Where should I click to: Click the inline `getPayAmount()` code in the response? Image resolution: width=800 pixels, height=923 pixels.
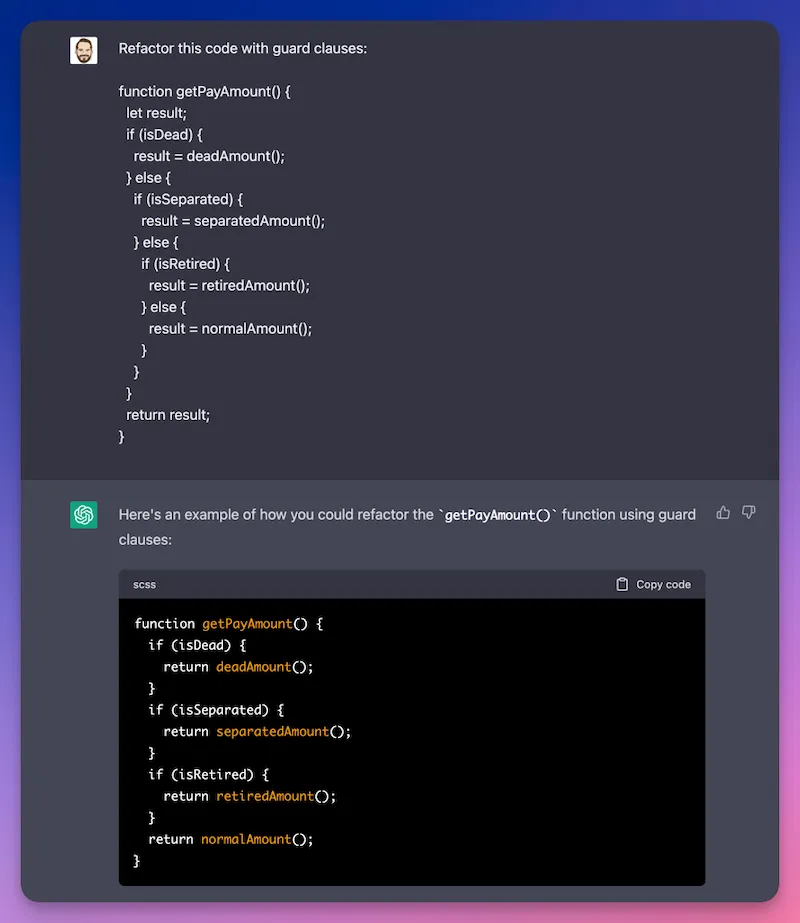point(497,515)
